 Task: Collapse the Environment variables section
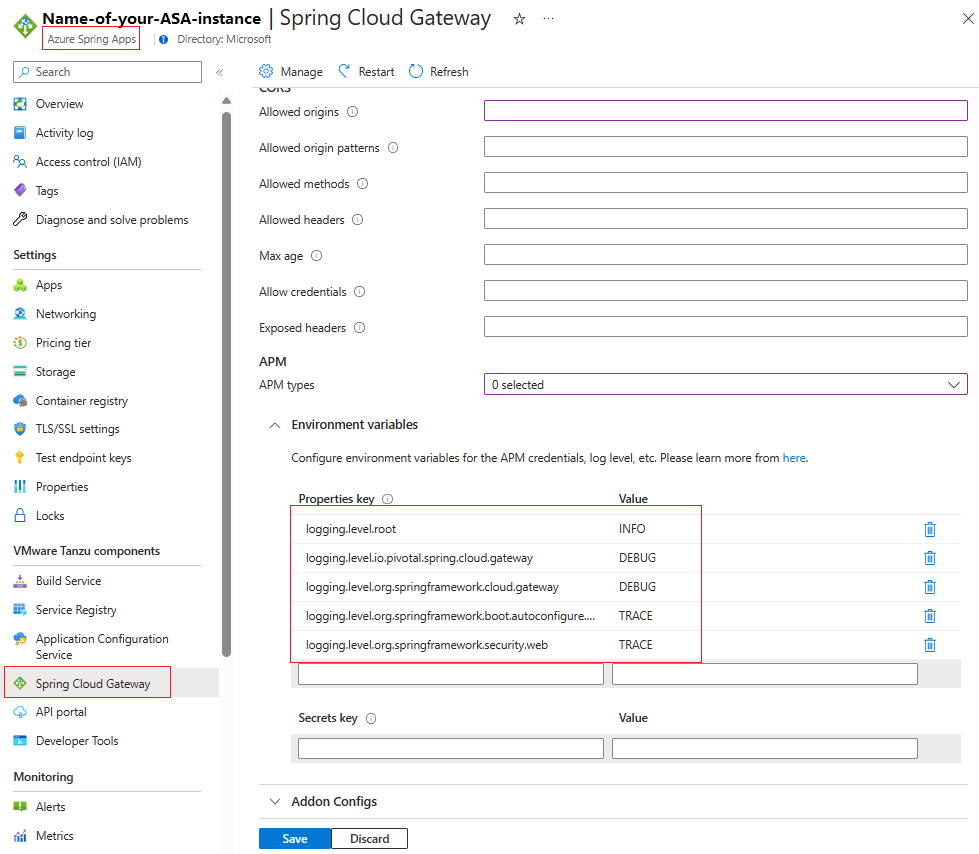pos(275,424)
